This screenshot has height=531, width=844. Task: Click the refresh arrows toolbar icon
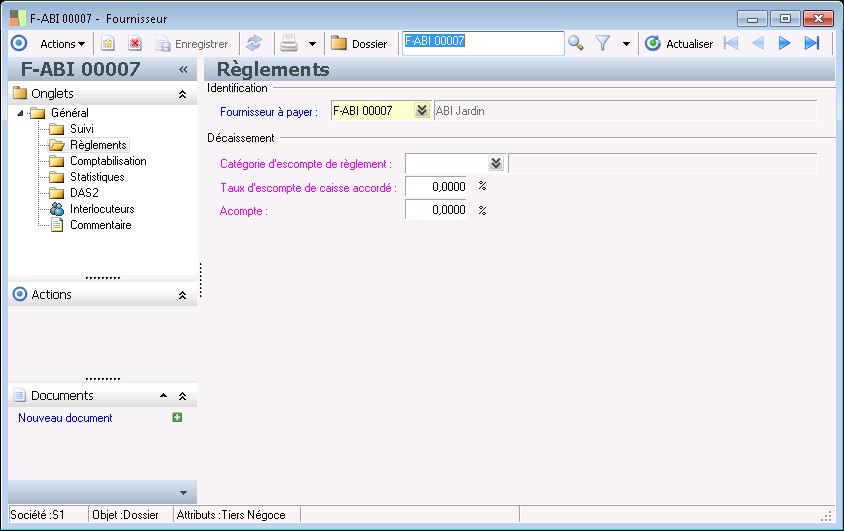[x=254, y=44]
